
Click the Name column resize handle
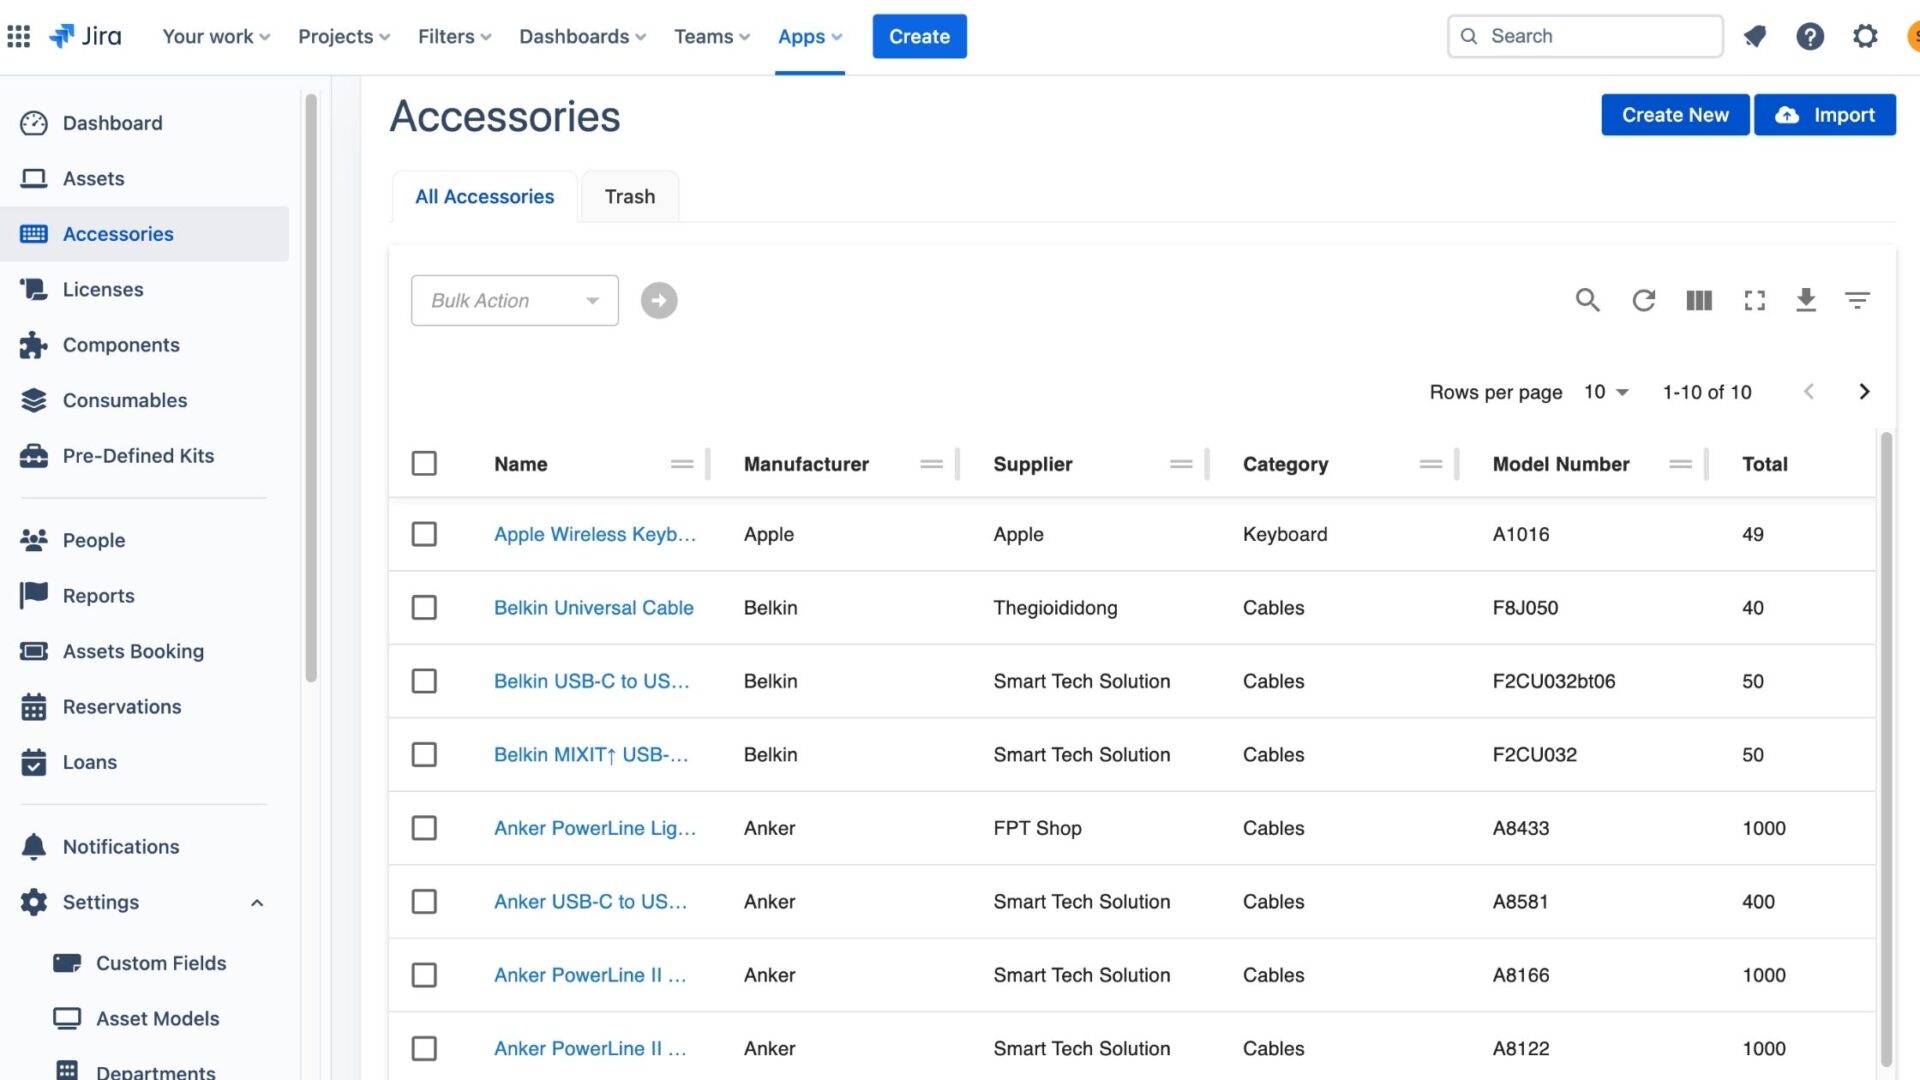(708, 464)
